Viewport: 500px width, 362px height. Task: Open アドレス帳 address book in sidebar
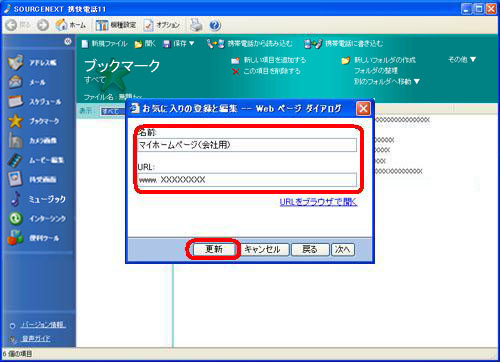pyautogui.click(x=32, y=62)
